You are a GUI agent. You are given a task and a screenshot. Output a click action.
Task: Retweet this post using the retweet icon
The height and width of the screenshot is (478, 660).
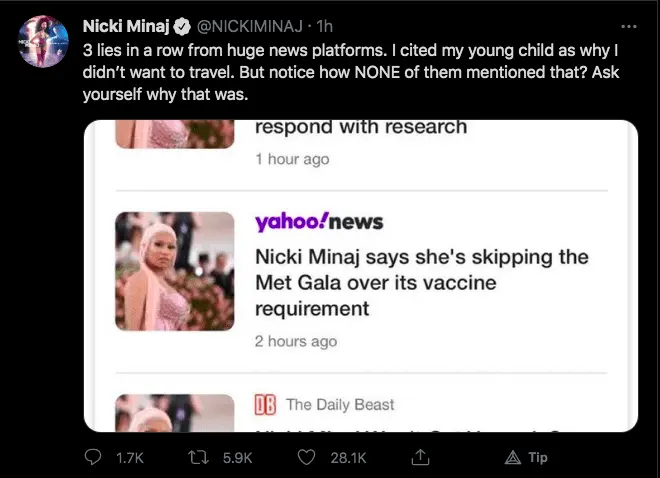[199, 457]
